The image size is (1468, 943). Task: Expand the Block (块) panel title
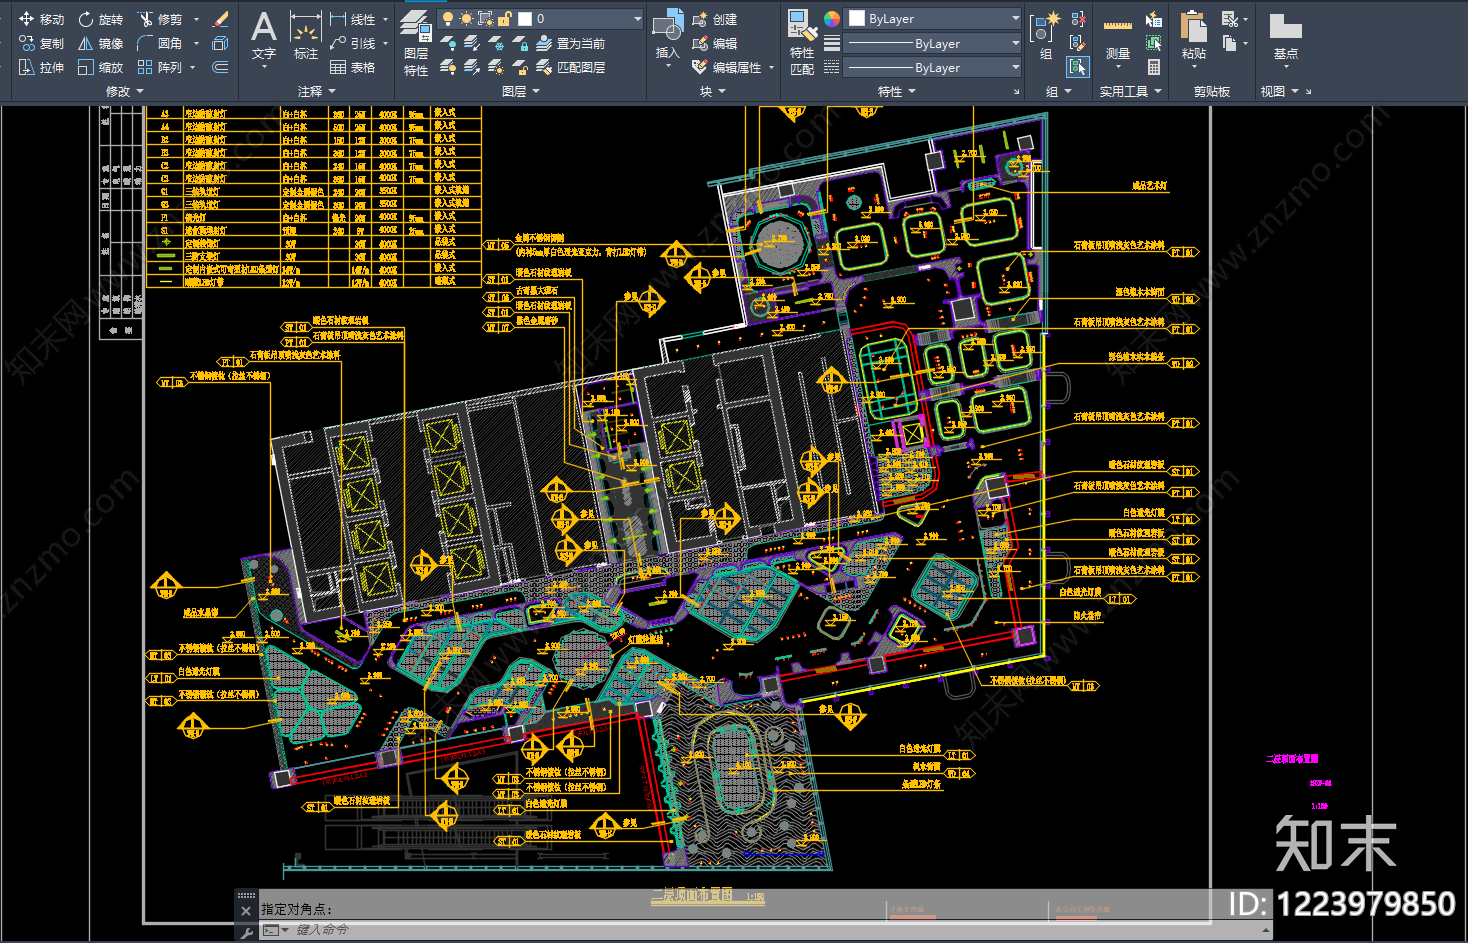click(x=712, y=91)
